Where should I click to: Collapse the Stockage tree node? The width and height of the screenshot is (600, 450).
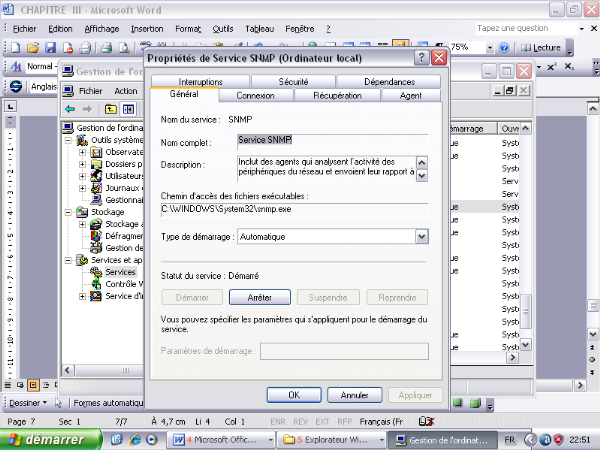coord(68,212)
